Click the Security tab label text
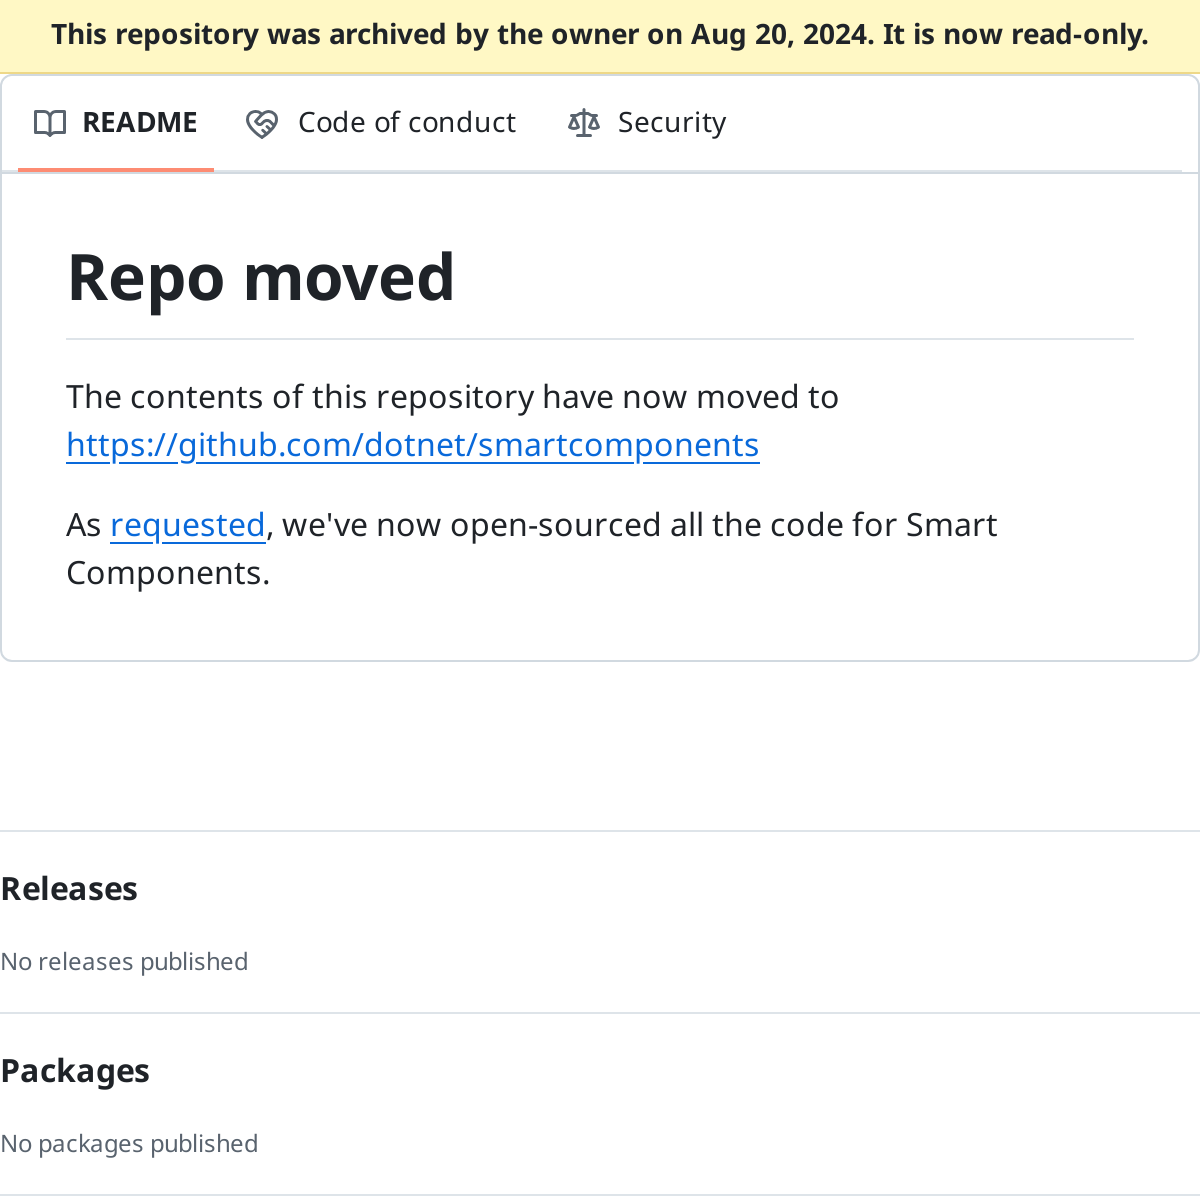 [672, 121]
